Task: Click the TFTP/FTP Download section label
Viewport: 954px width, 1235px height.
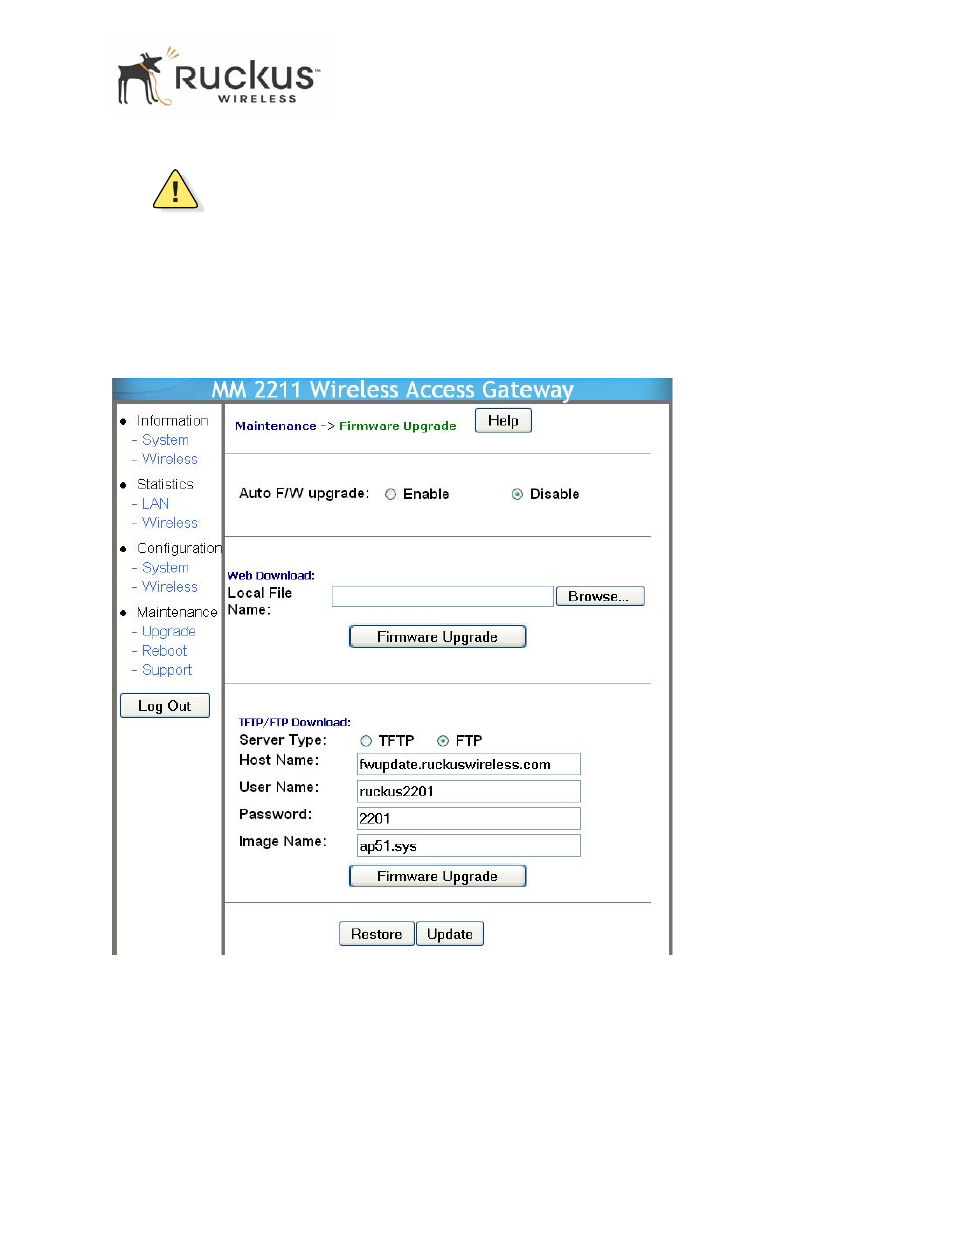Action: pyautogui.click(x=294, y=722)
